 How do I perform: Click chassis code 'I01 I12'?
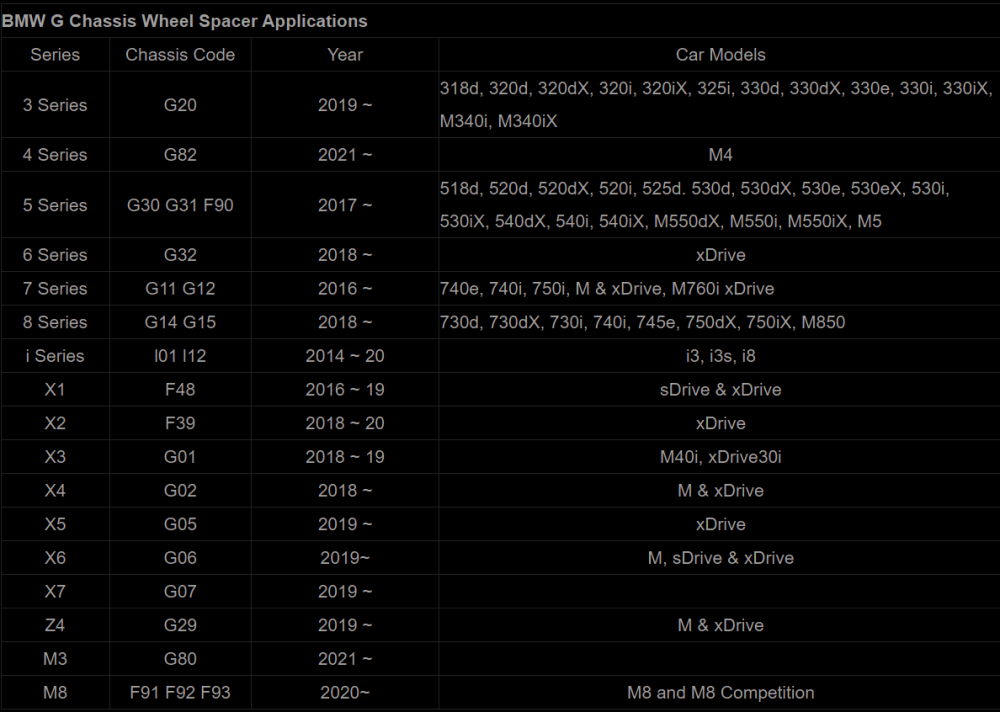click(x=180, y=355)
